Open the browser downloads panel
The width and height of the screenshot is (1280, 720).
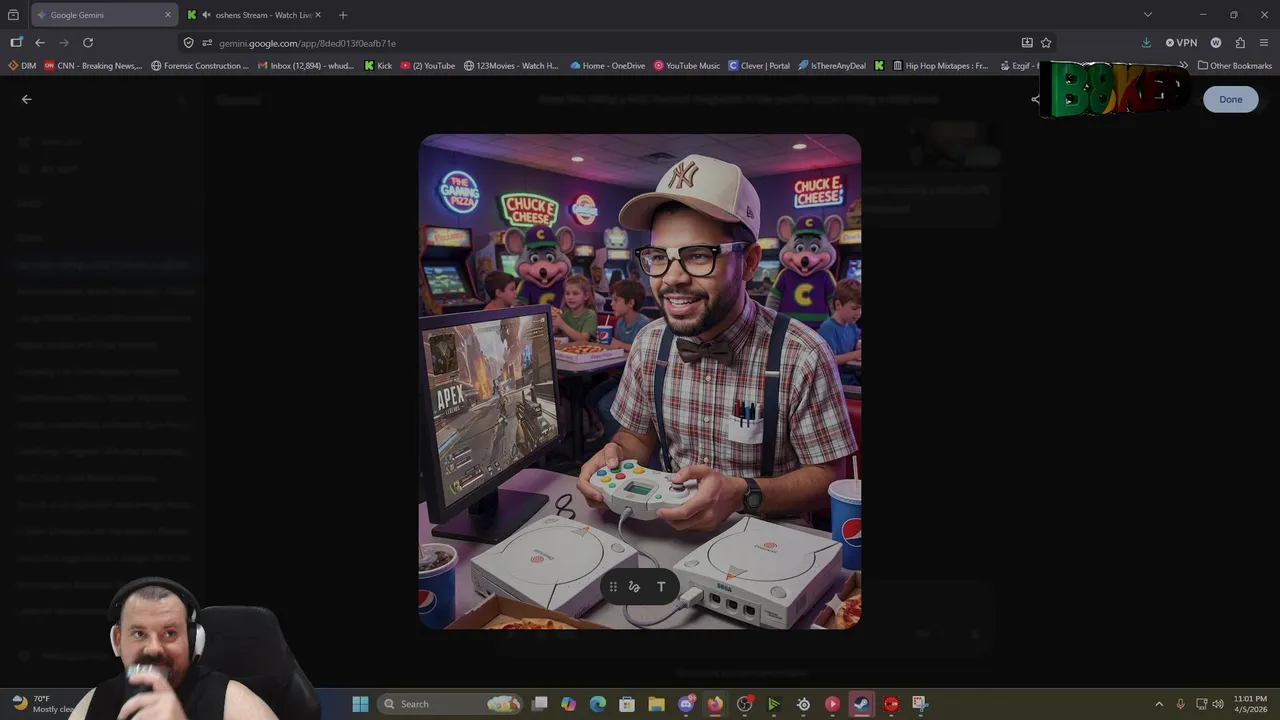[1146, 43]
